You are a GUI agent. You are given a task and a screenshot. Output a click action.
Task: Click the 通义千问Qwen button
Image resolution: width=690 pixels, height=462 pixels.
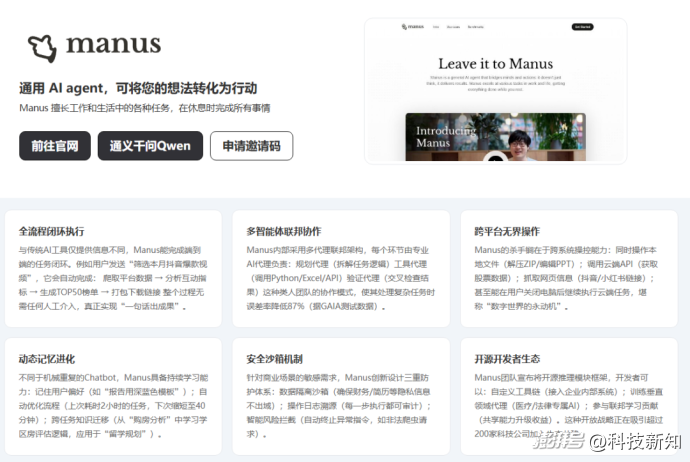(150, 146)
